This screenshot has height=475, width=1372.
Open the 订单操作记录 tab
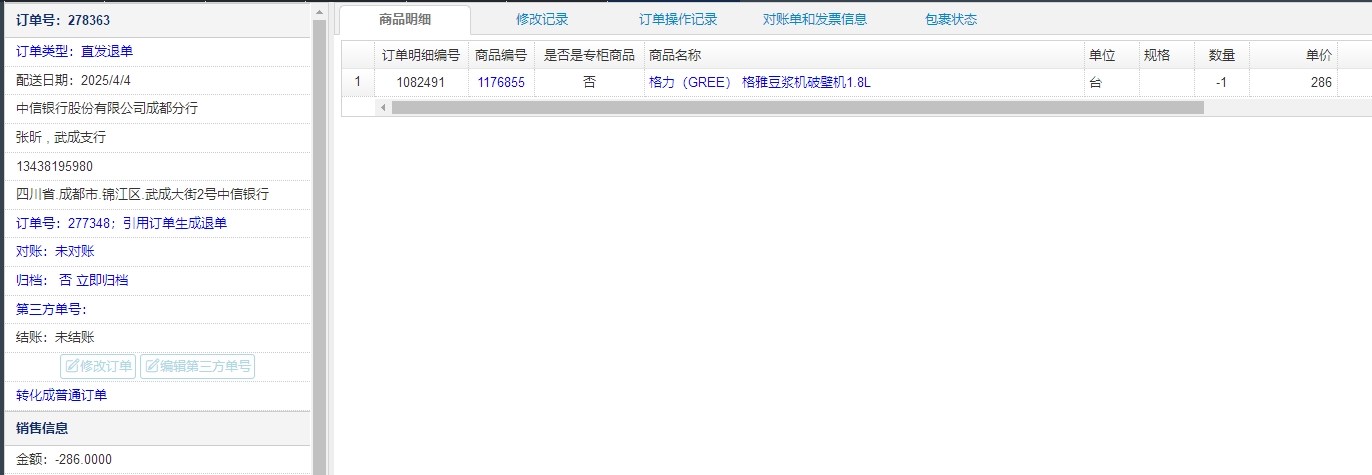(x=678, y=20)
